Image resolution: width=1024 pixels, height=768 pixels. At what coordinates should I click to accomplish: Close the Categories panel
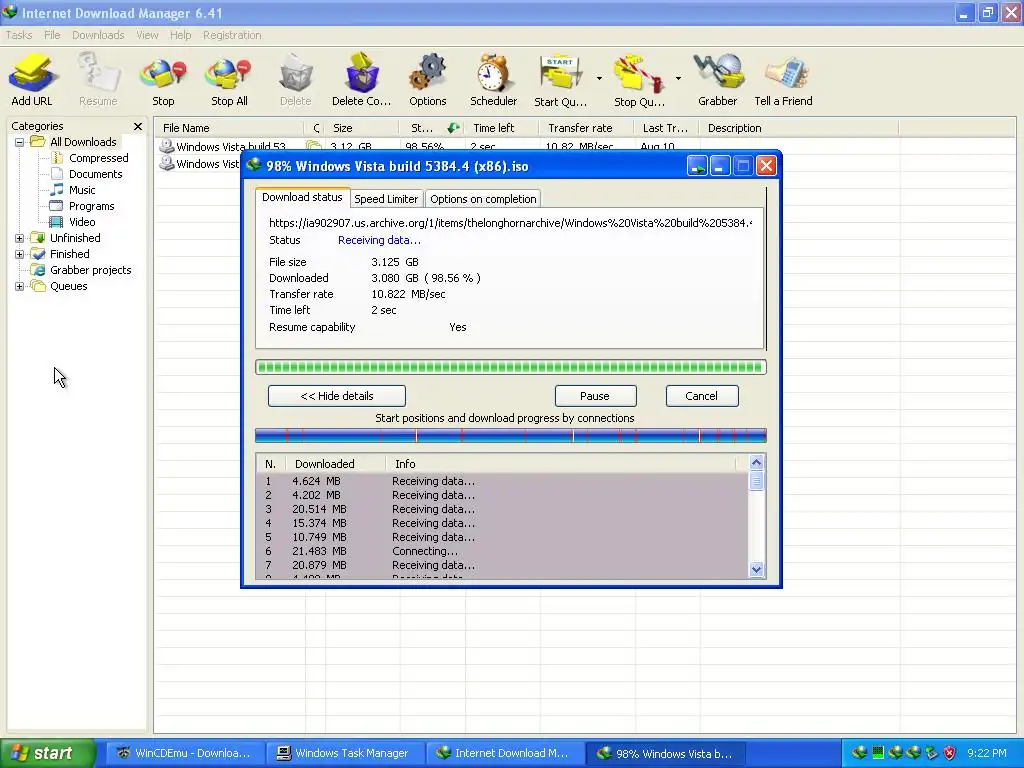tap(138, 126)
